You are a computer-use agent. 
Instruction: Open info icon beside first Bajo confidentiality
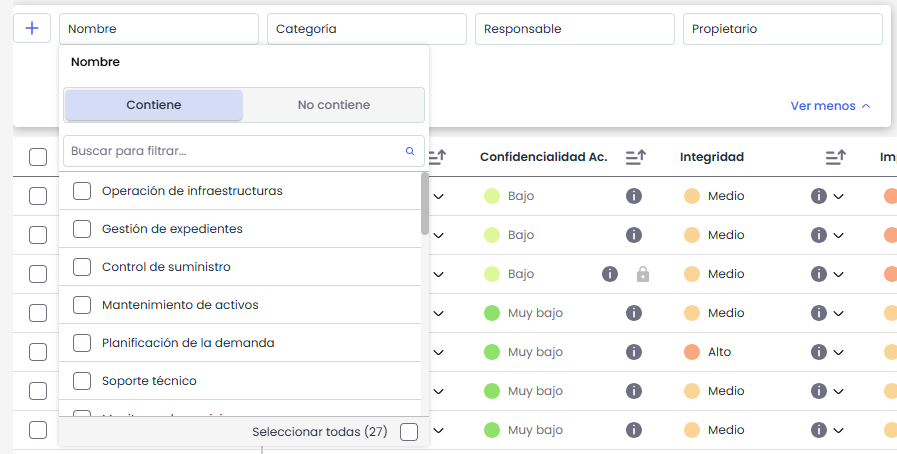pyautogui.click(x=633, y=196)
